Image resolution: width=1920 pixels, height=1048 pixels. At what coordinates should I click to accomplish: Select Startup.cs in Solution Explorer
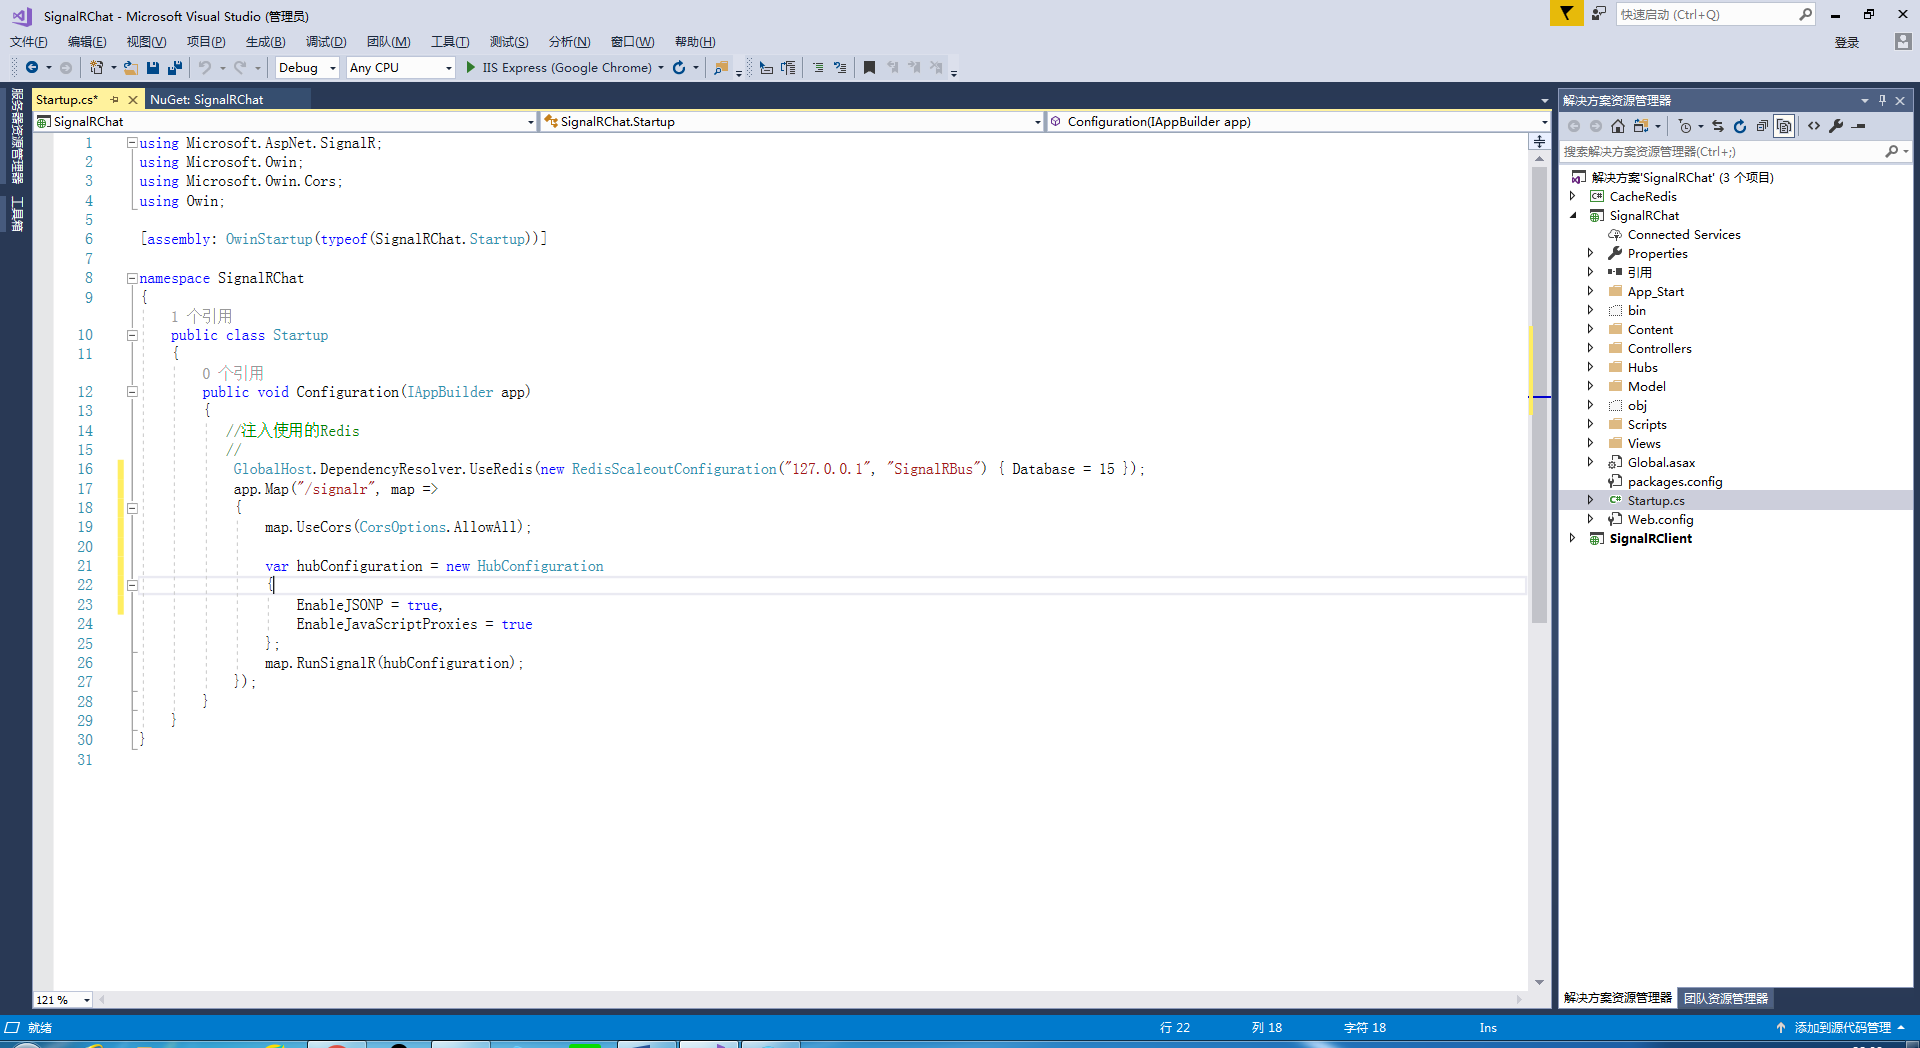coord(1656,500)
